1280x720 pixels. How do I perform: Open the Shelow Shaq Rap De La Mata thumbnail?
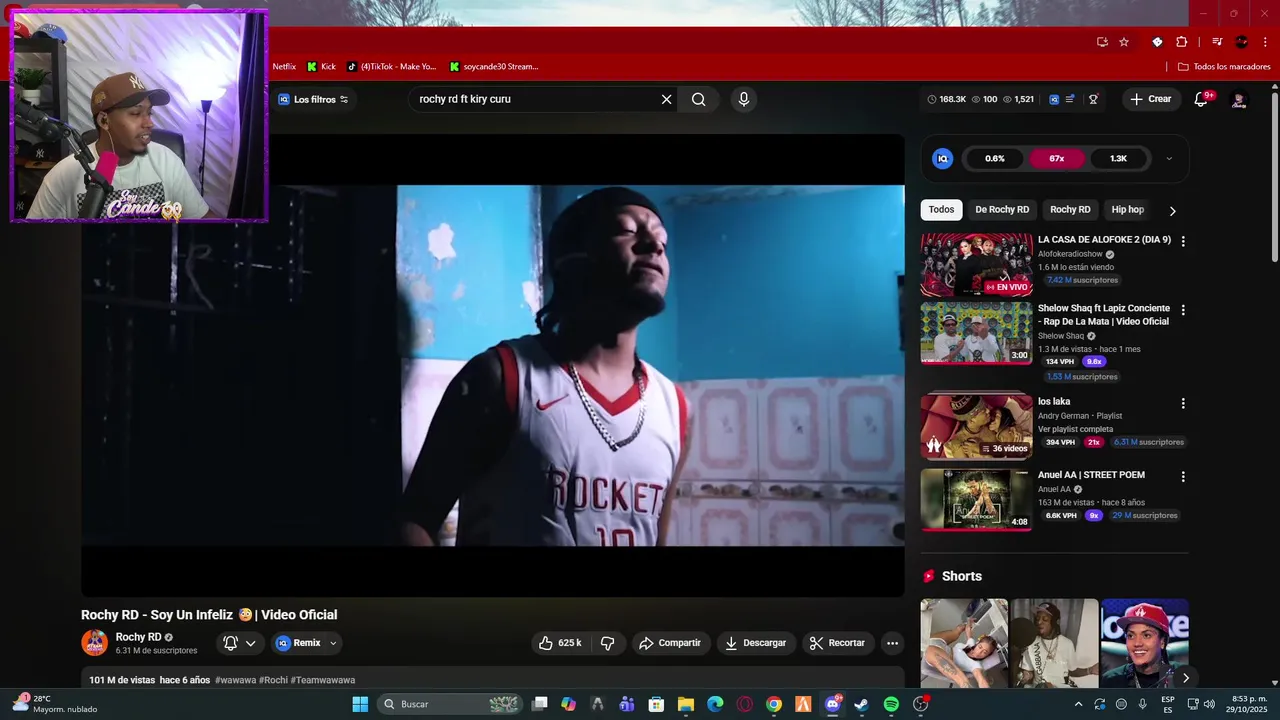tap(976, 333)
